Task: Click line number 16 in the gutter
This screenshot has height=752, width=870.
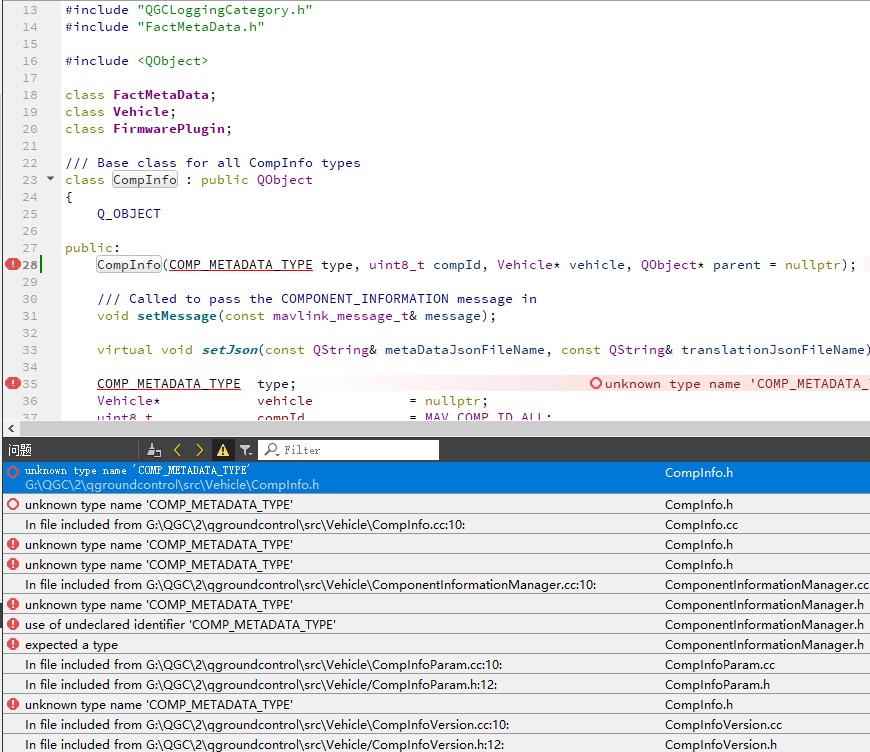Action: coord(30,60)
